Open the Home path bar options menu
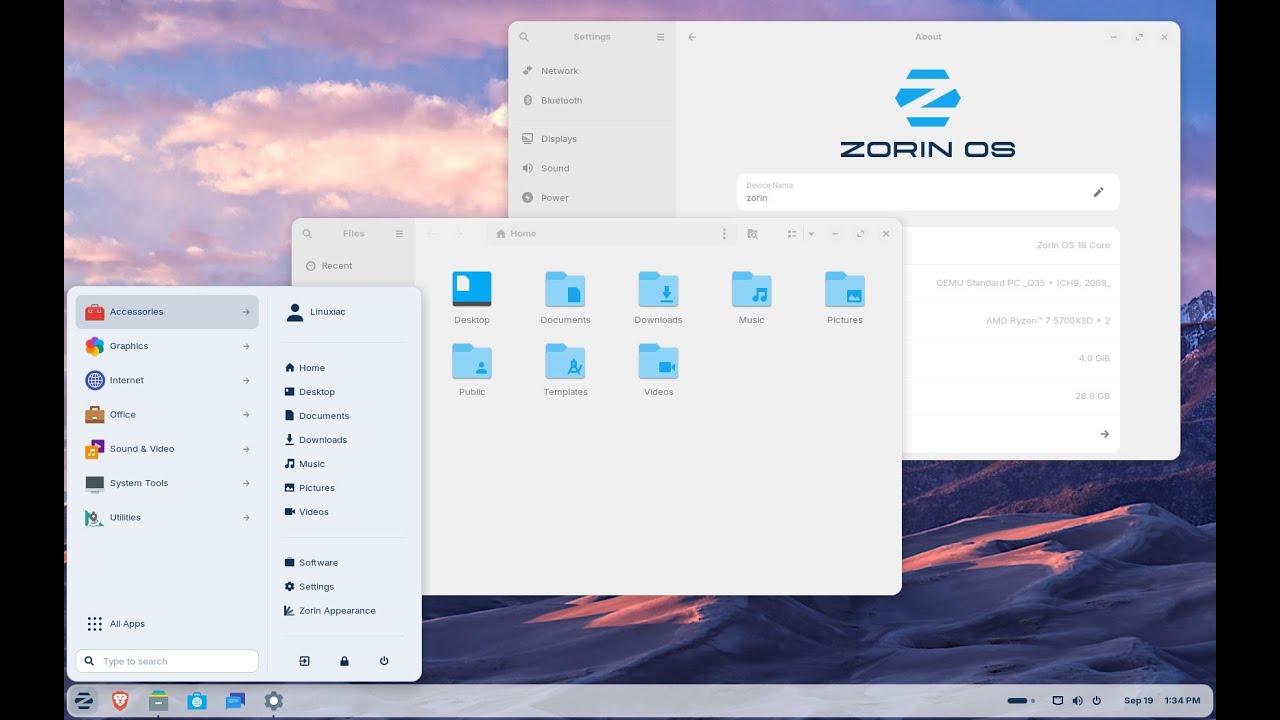 [724, 233]
